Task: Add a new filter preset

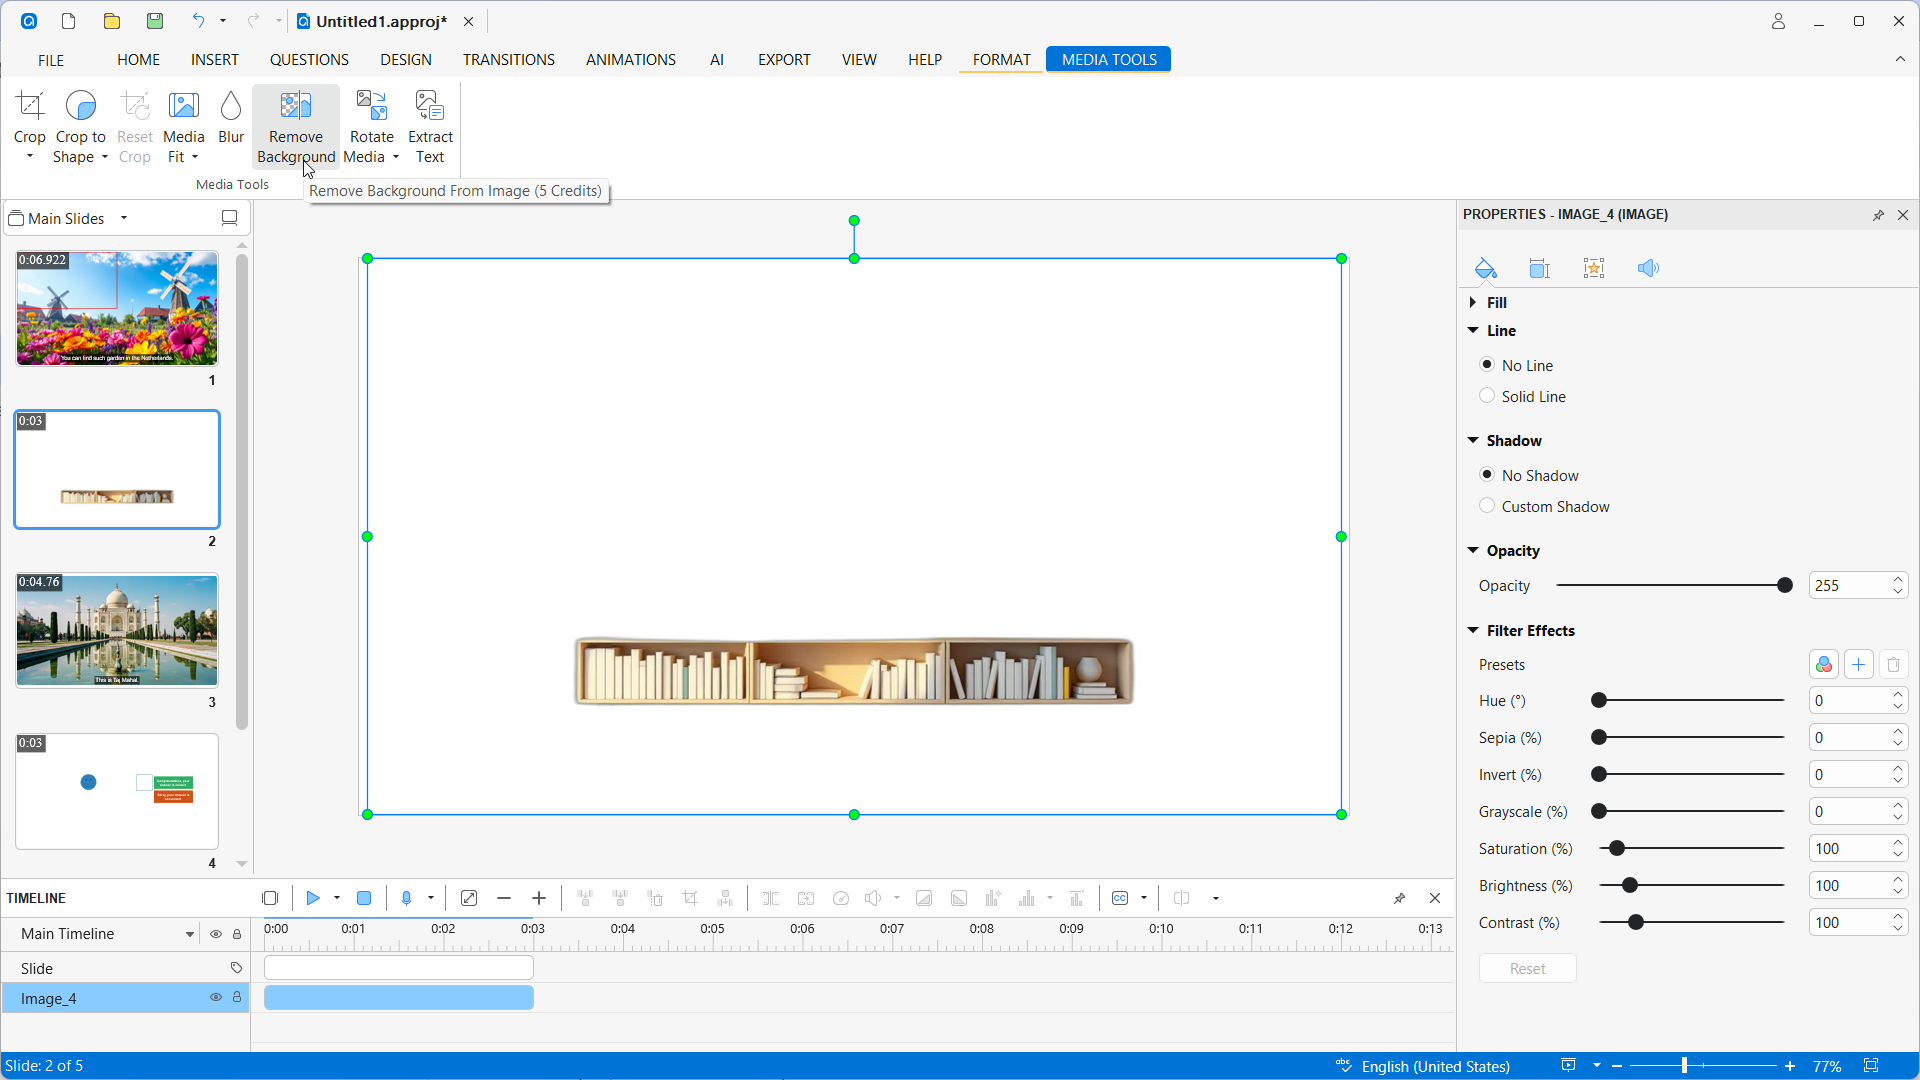Action: click(x=1858, y=665)
